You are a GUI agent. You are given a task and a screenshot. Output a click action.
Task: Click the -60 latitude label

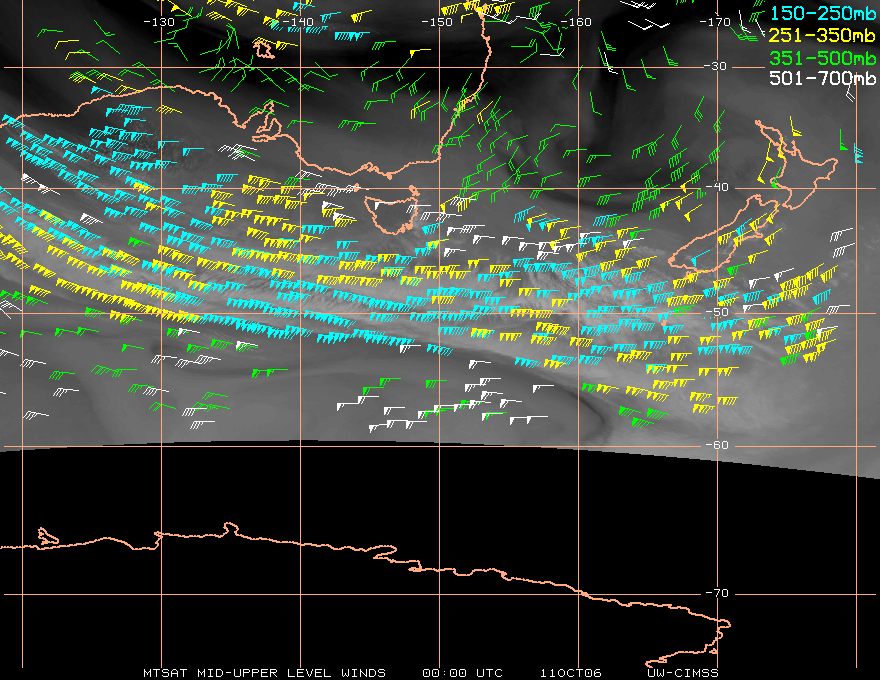click(x=717, y=445)
